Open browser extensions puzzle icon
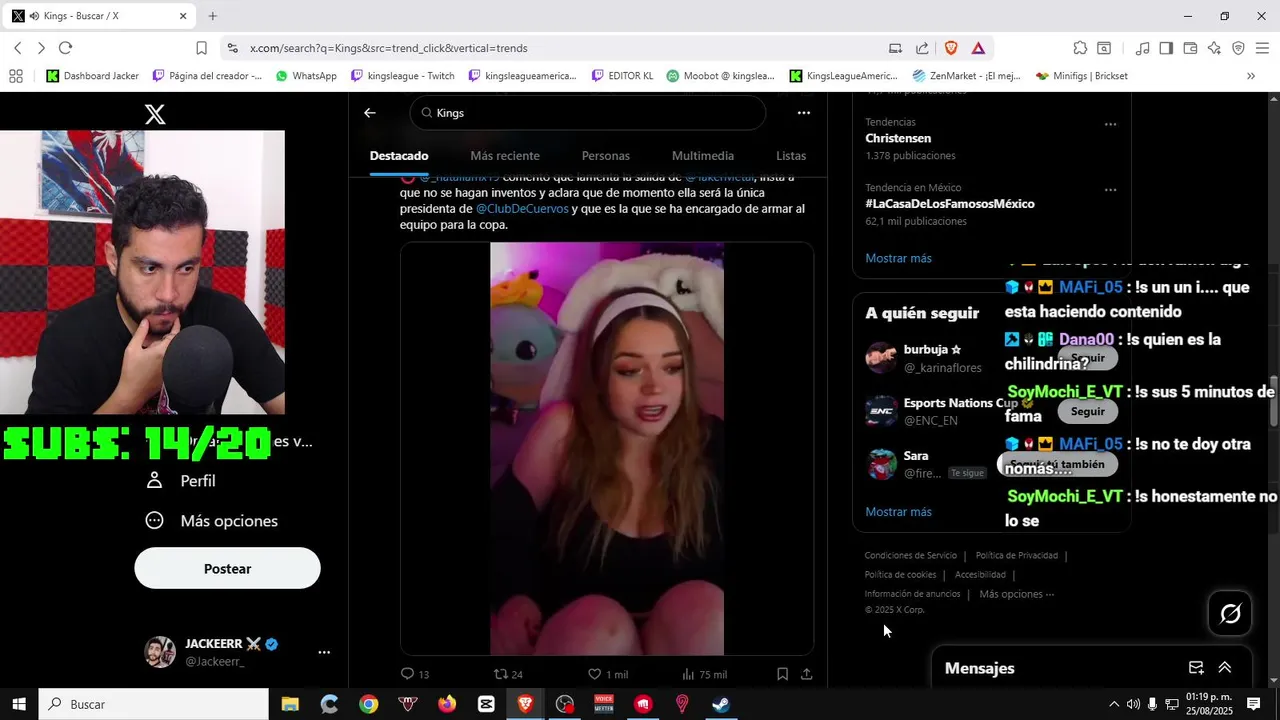The image size is (1280, 720). pos(1080,48)
